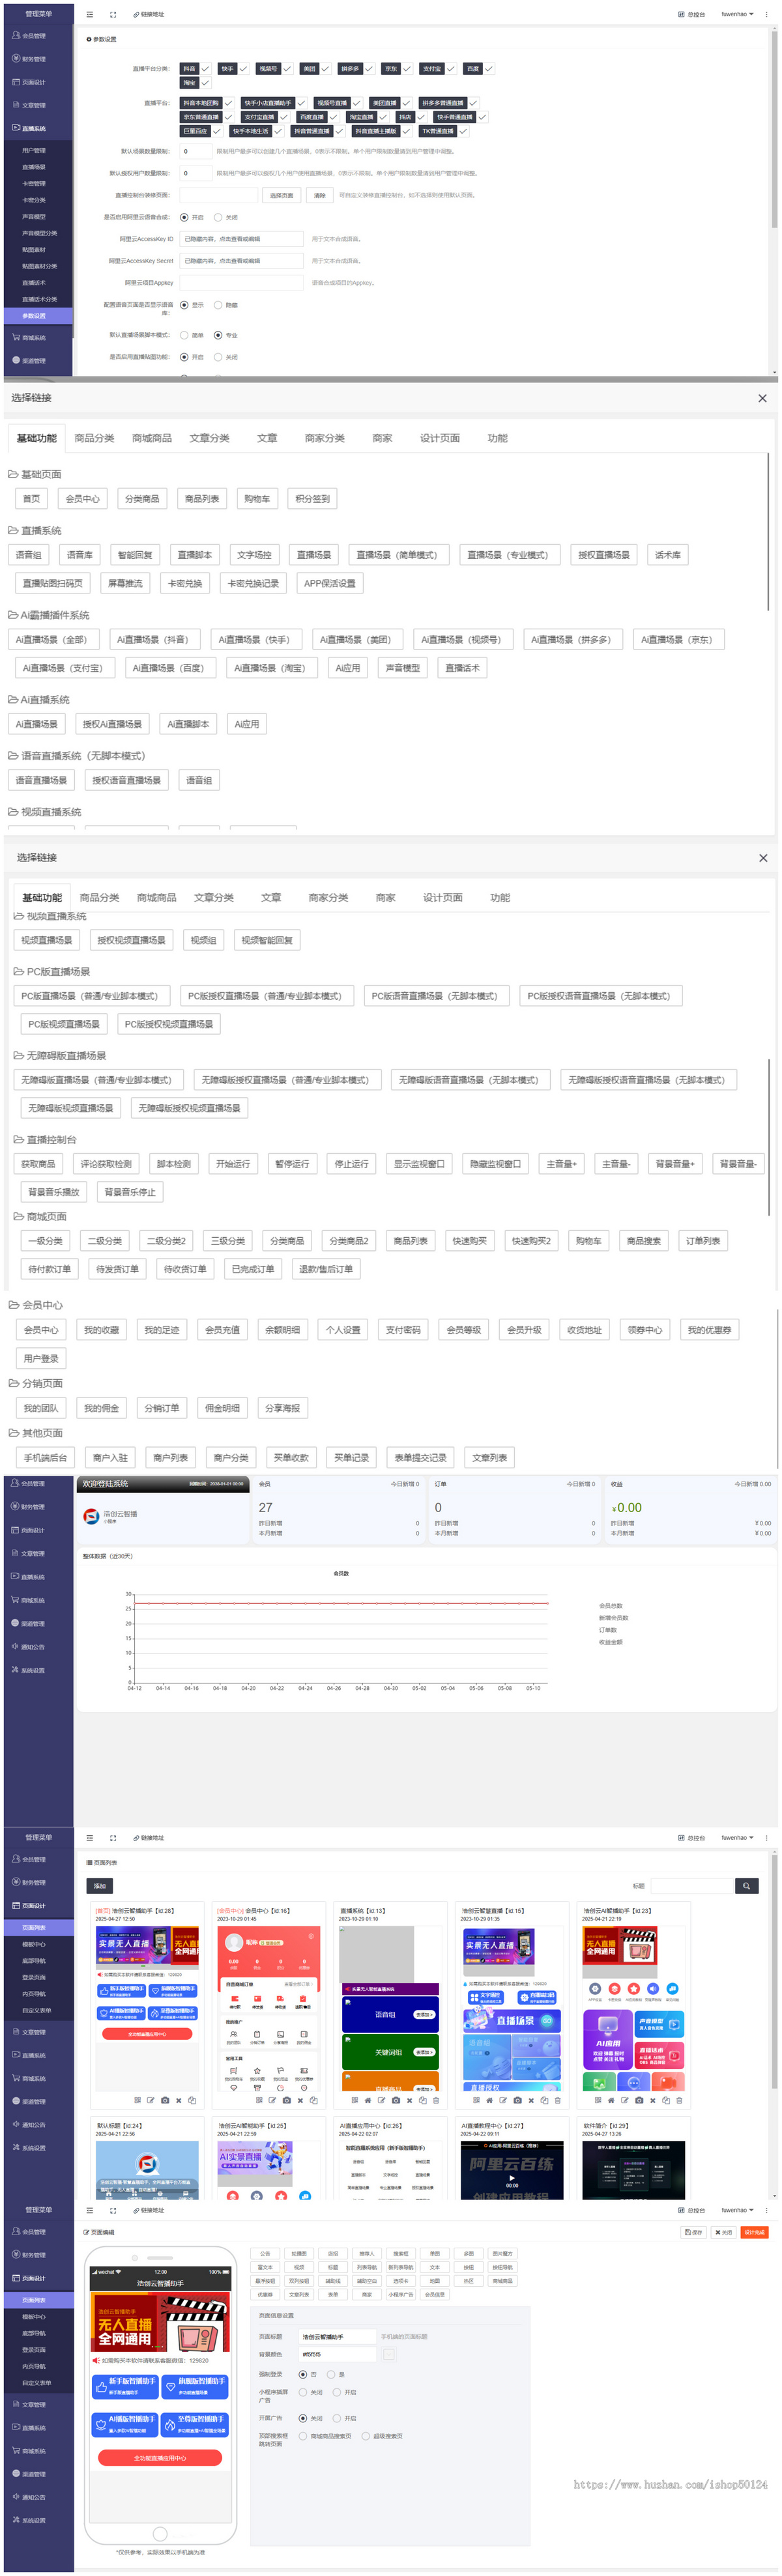The image size is (782, 2576).
Task: Click 阿里云AccessKey ID input field
Action: tap(241, 239)
